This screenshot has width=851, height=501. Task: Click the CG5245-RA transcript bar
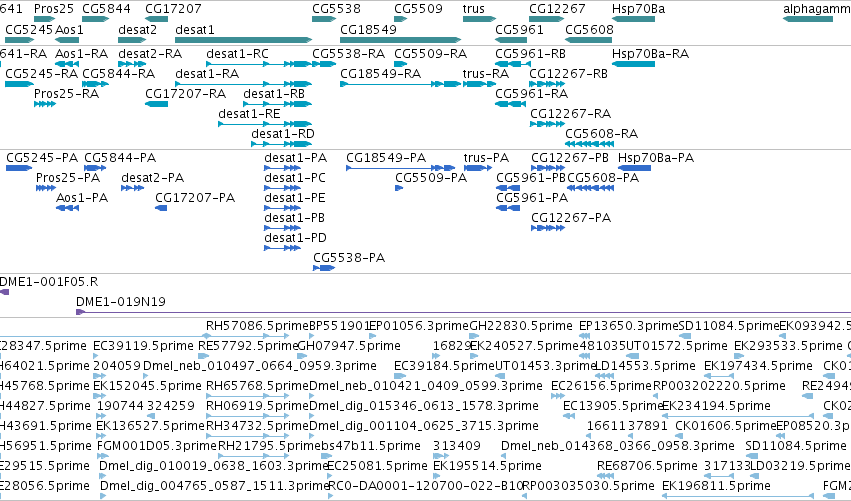(20, 84)
